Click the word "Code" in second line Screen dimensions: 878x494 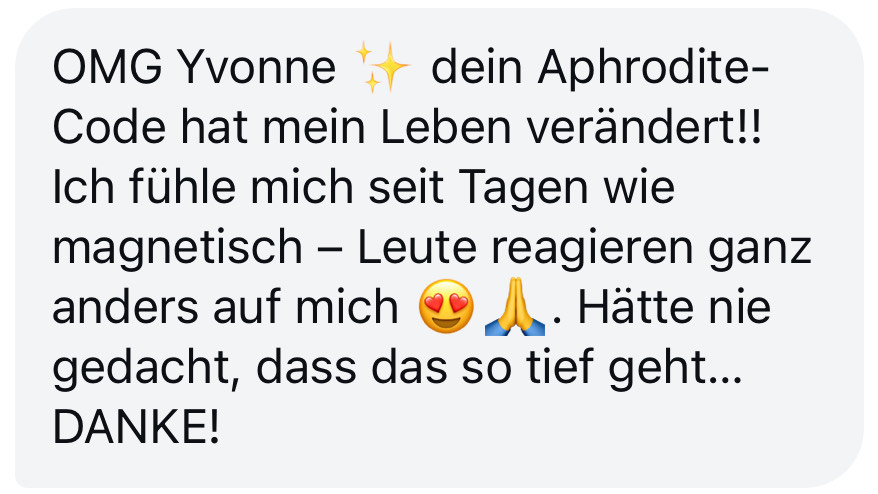(109, 127)
